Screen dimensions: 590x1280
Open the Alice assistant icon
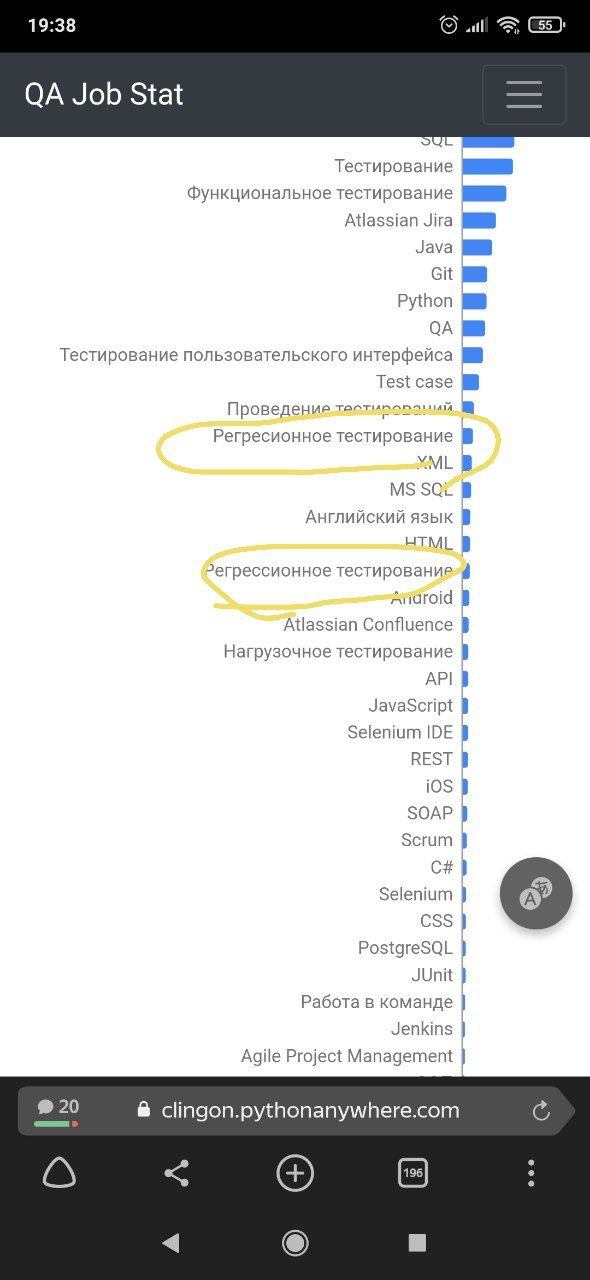tap(59, 1173)
